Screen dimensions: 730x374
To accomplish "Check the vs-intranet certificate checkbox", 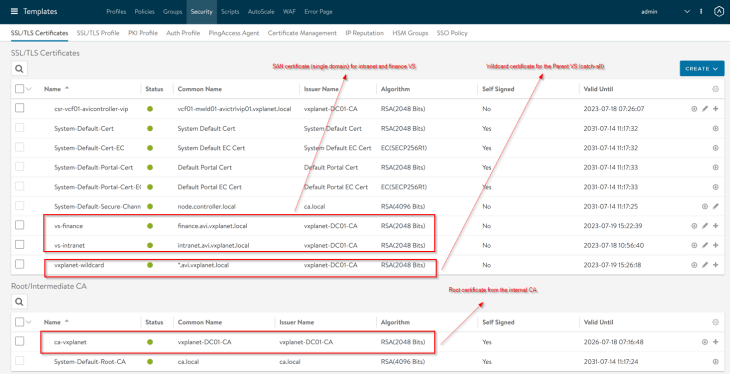I will tap(20, 245).
